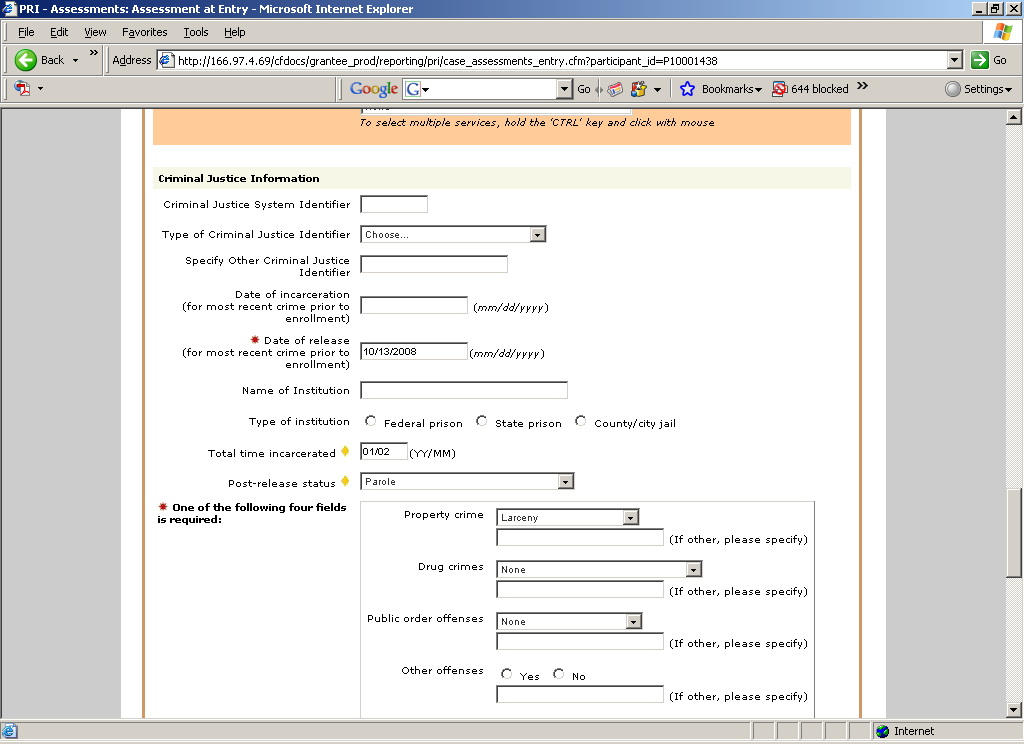This screenshot has width=1024, height=744.
Task: Open the File menu
Action: tap(26, 32)
